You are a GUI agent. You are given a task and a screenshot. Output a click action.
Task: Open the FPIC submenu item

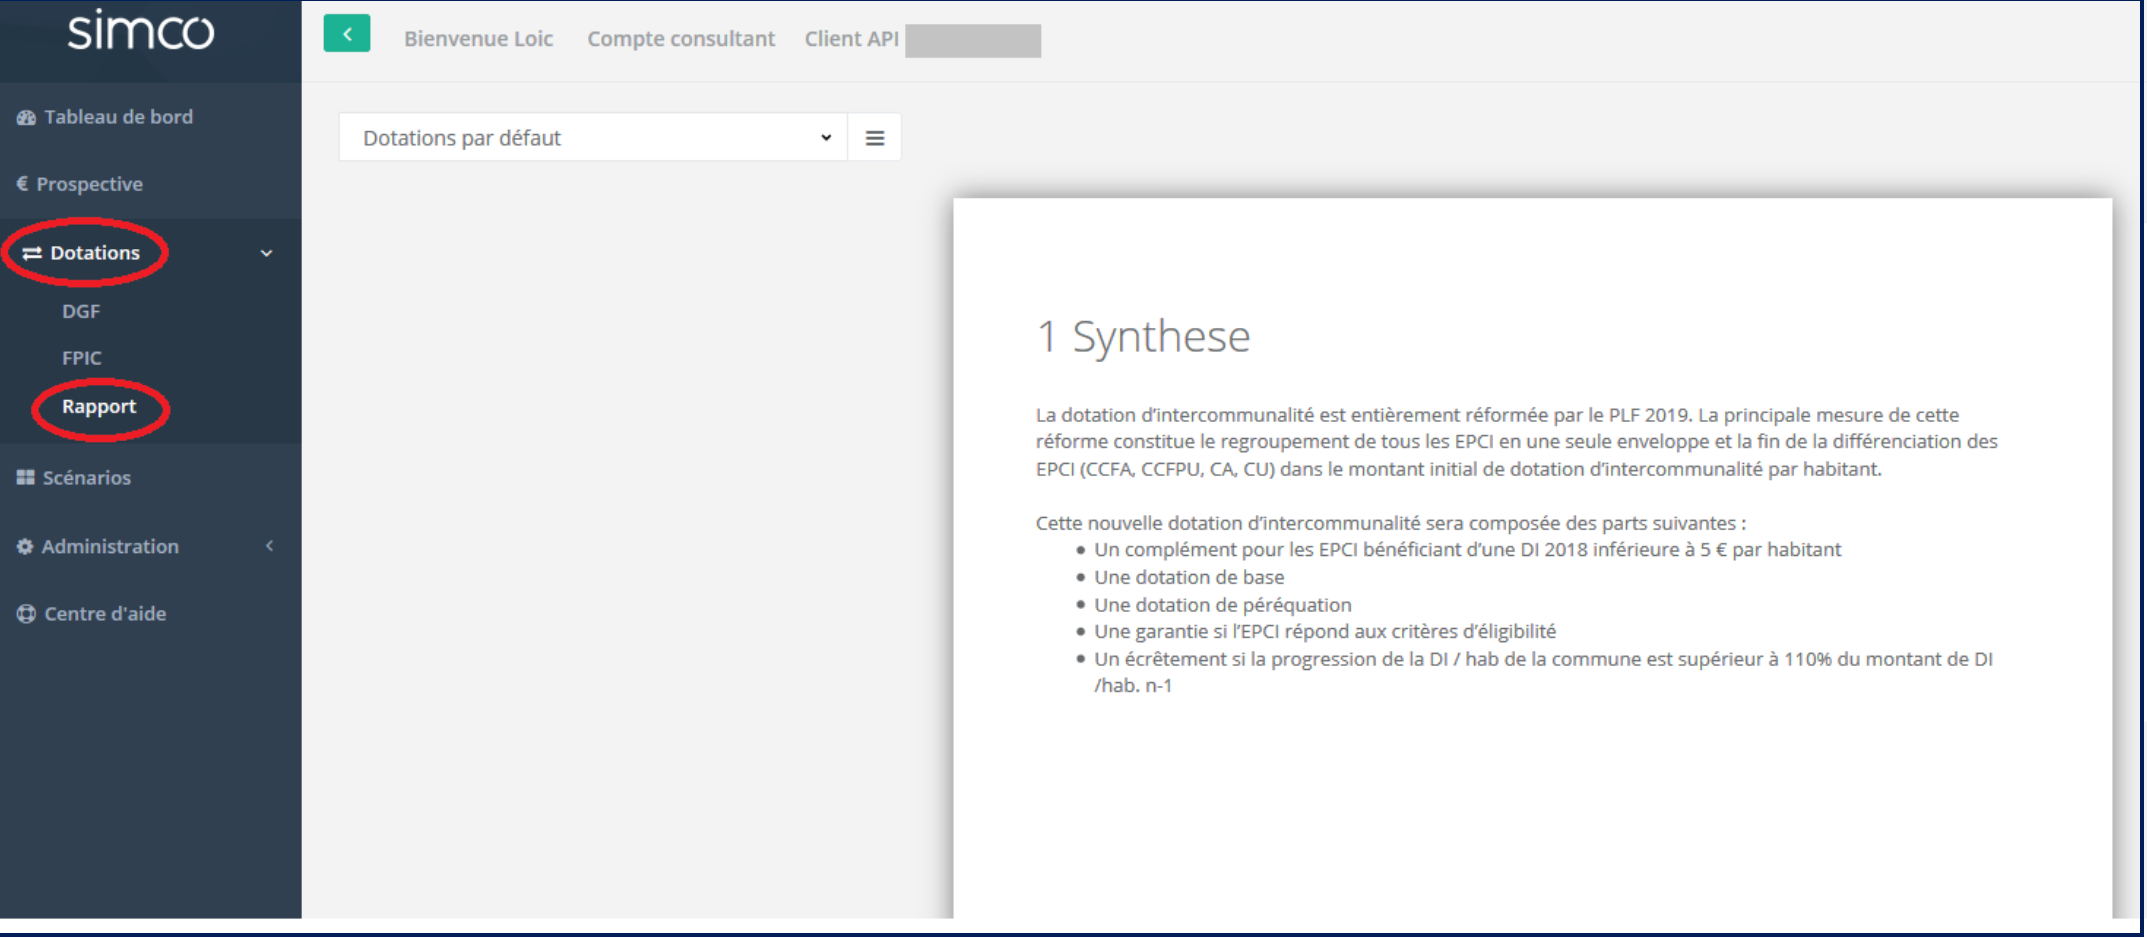click(x=82, y=358)
